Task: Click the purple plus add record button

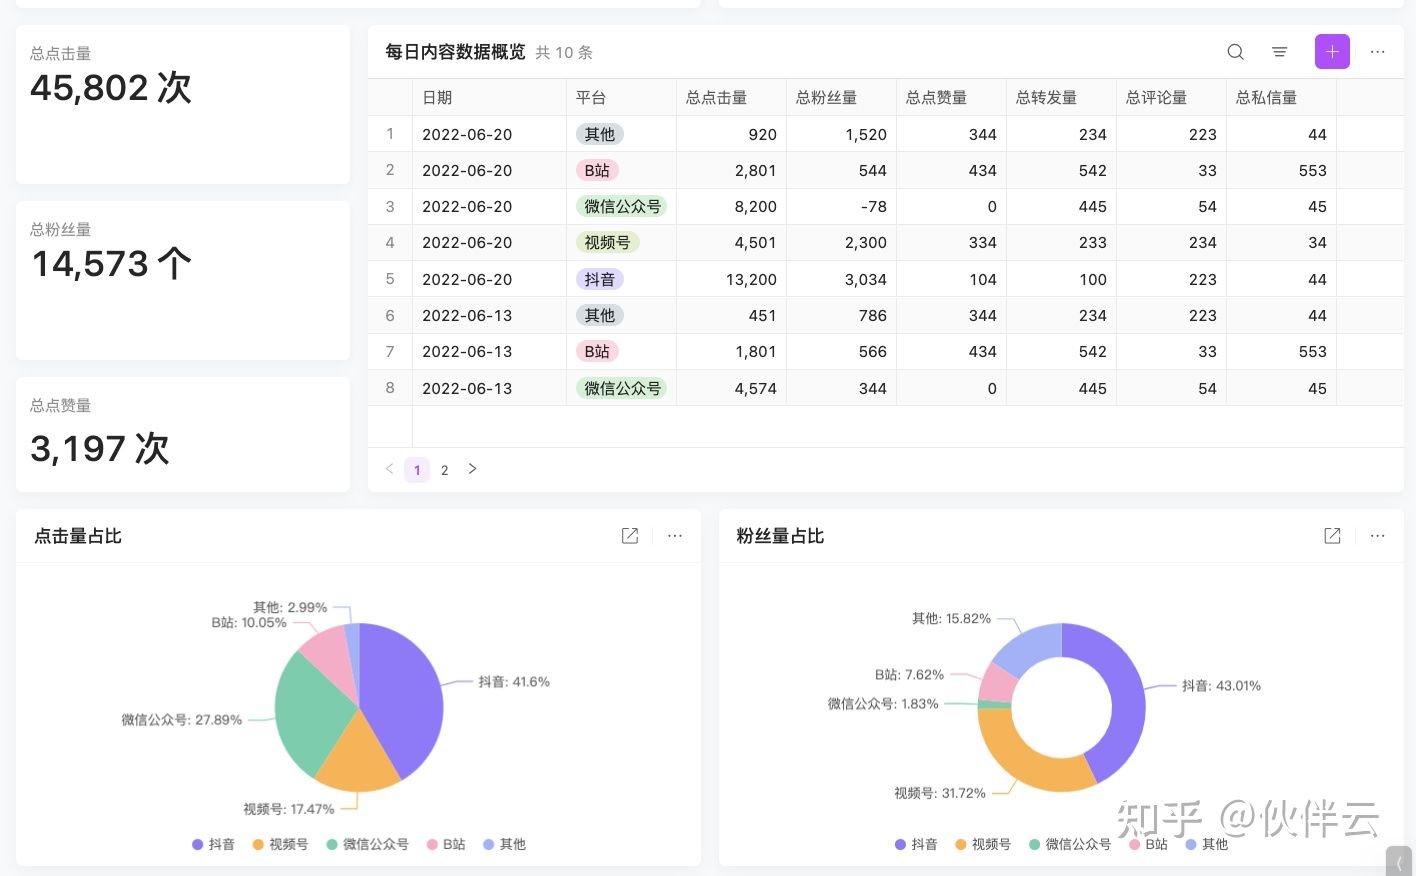Action: [1332, 52]
